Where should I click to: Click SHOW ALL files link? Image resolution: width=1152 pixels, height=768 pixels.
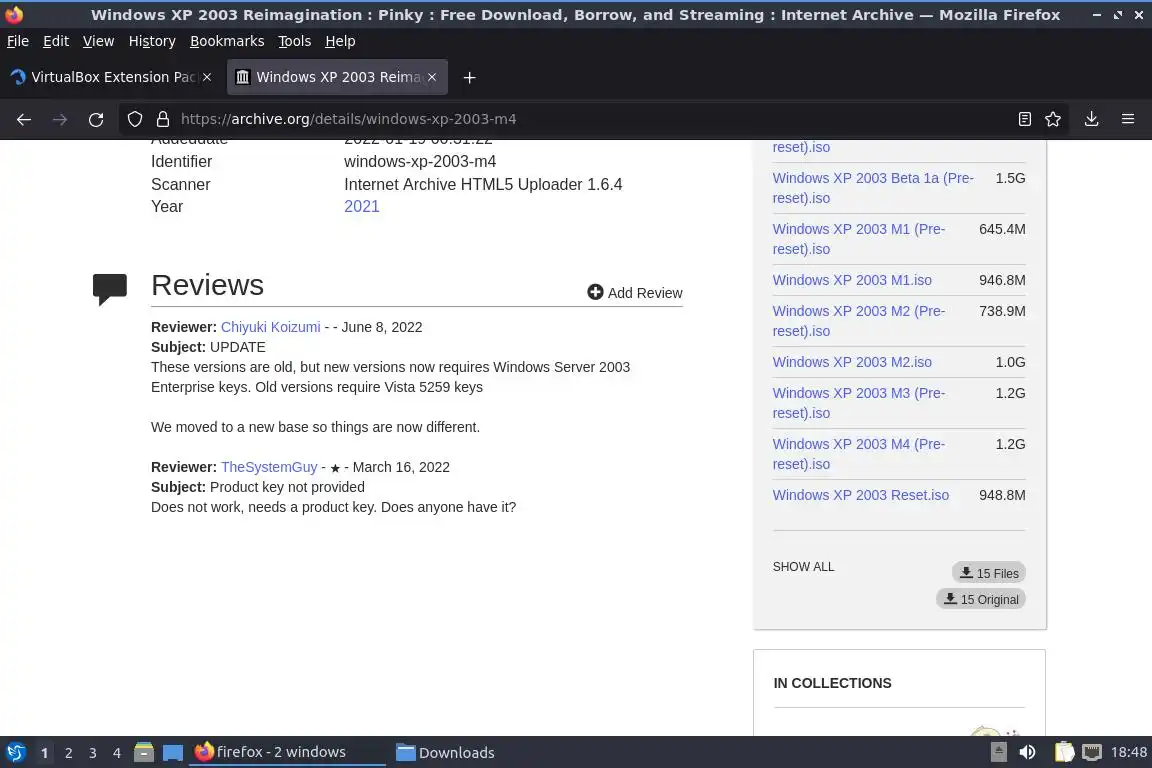coord(803,567)
